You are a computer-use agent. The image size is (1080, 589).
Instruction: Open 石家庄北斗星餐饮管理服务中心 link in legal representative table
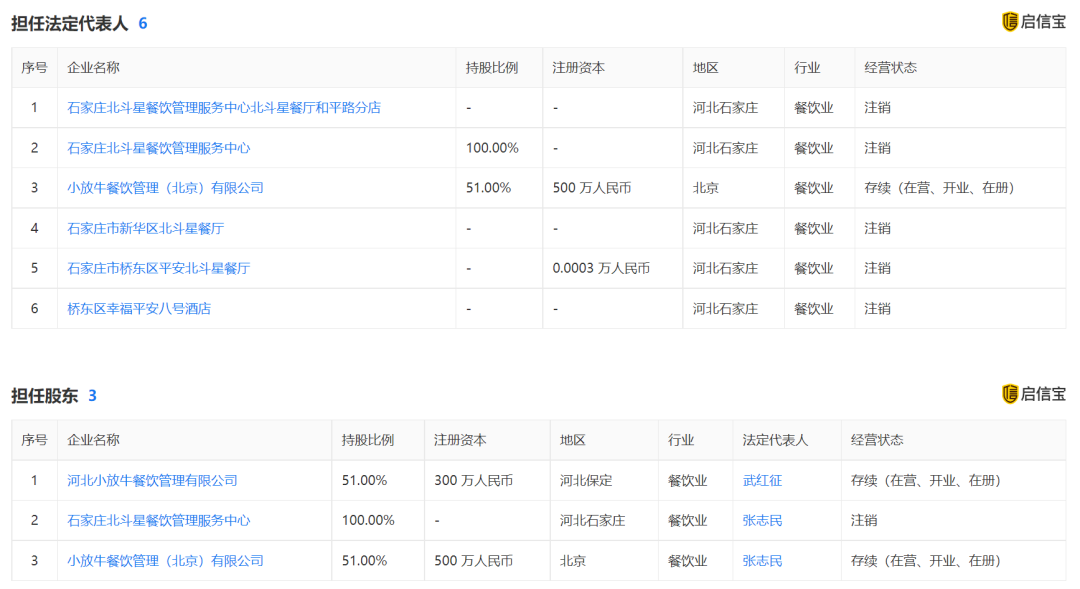point(158,148)
